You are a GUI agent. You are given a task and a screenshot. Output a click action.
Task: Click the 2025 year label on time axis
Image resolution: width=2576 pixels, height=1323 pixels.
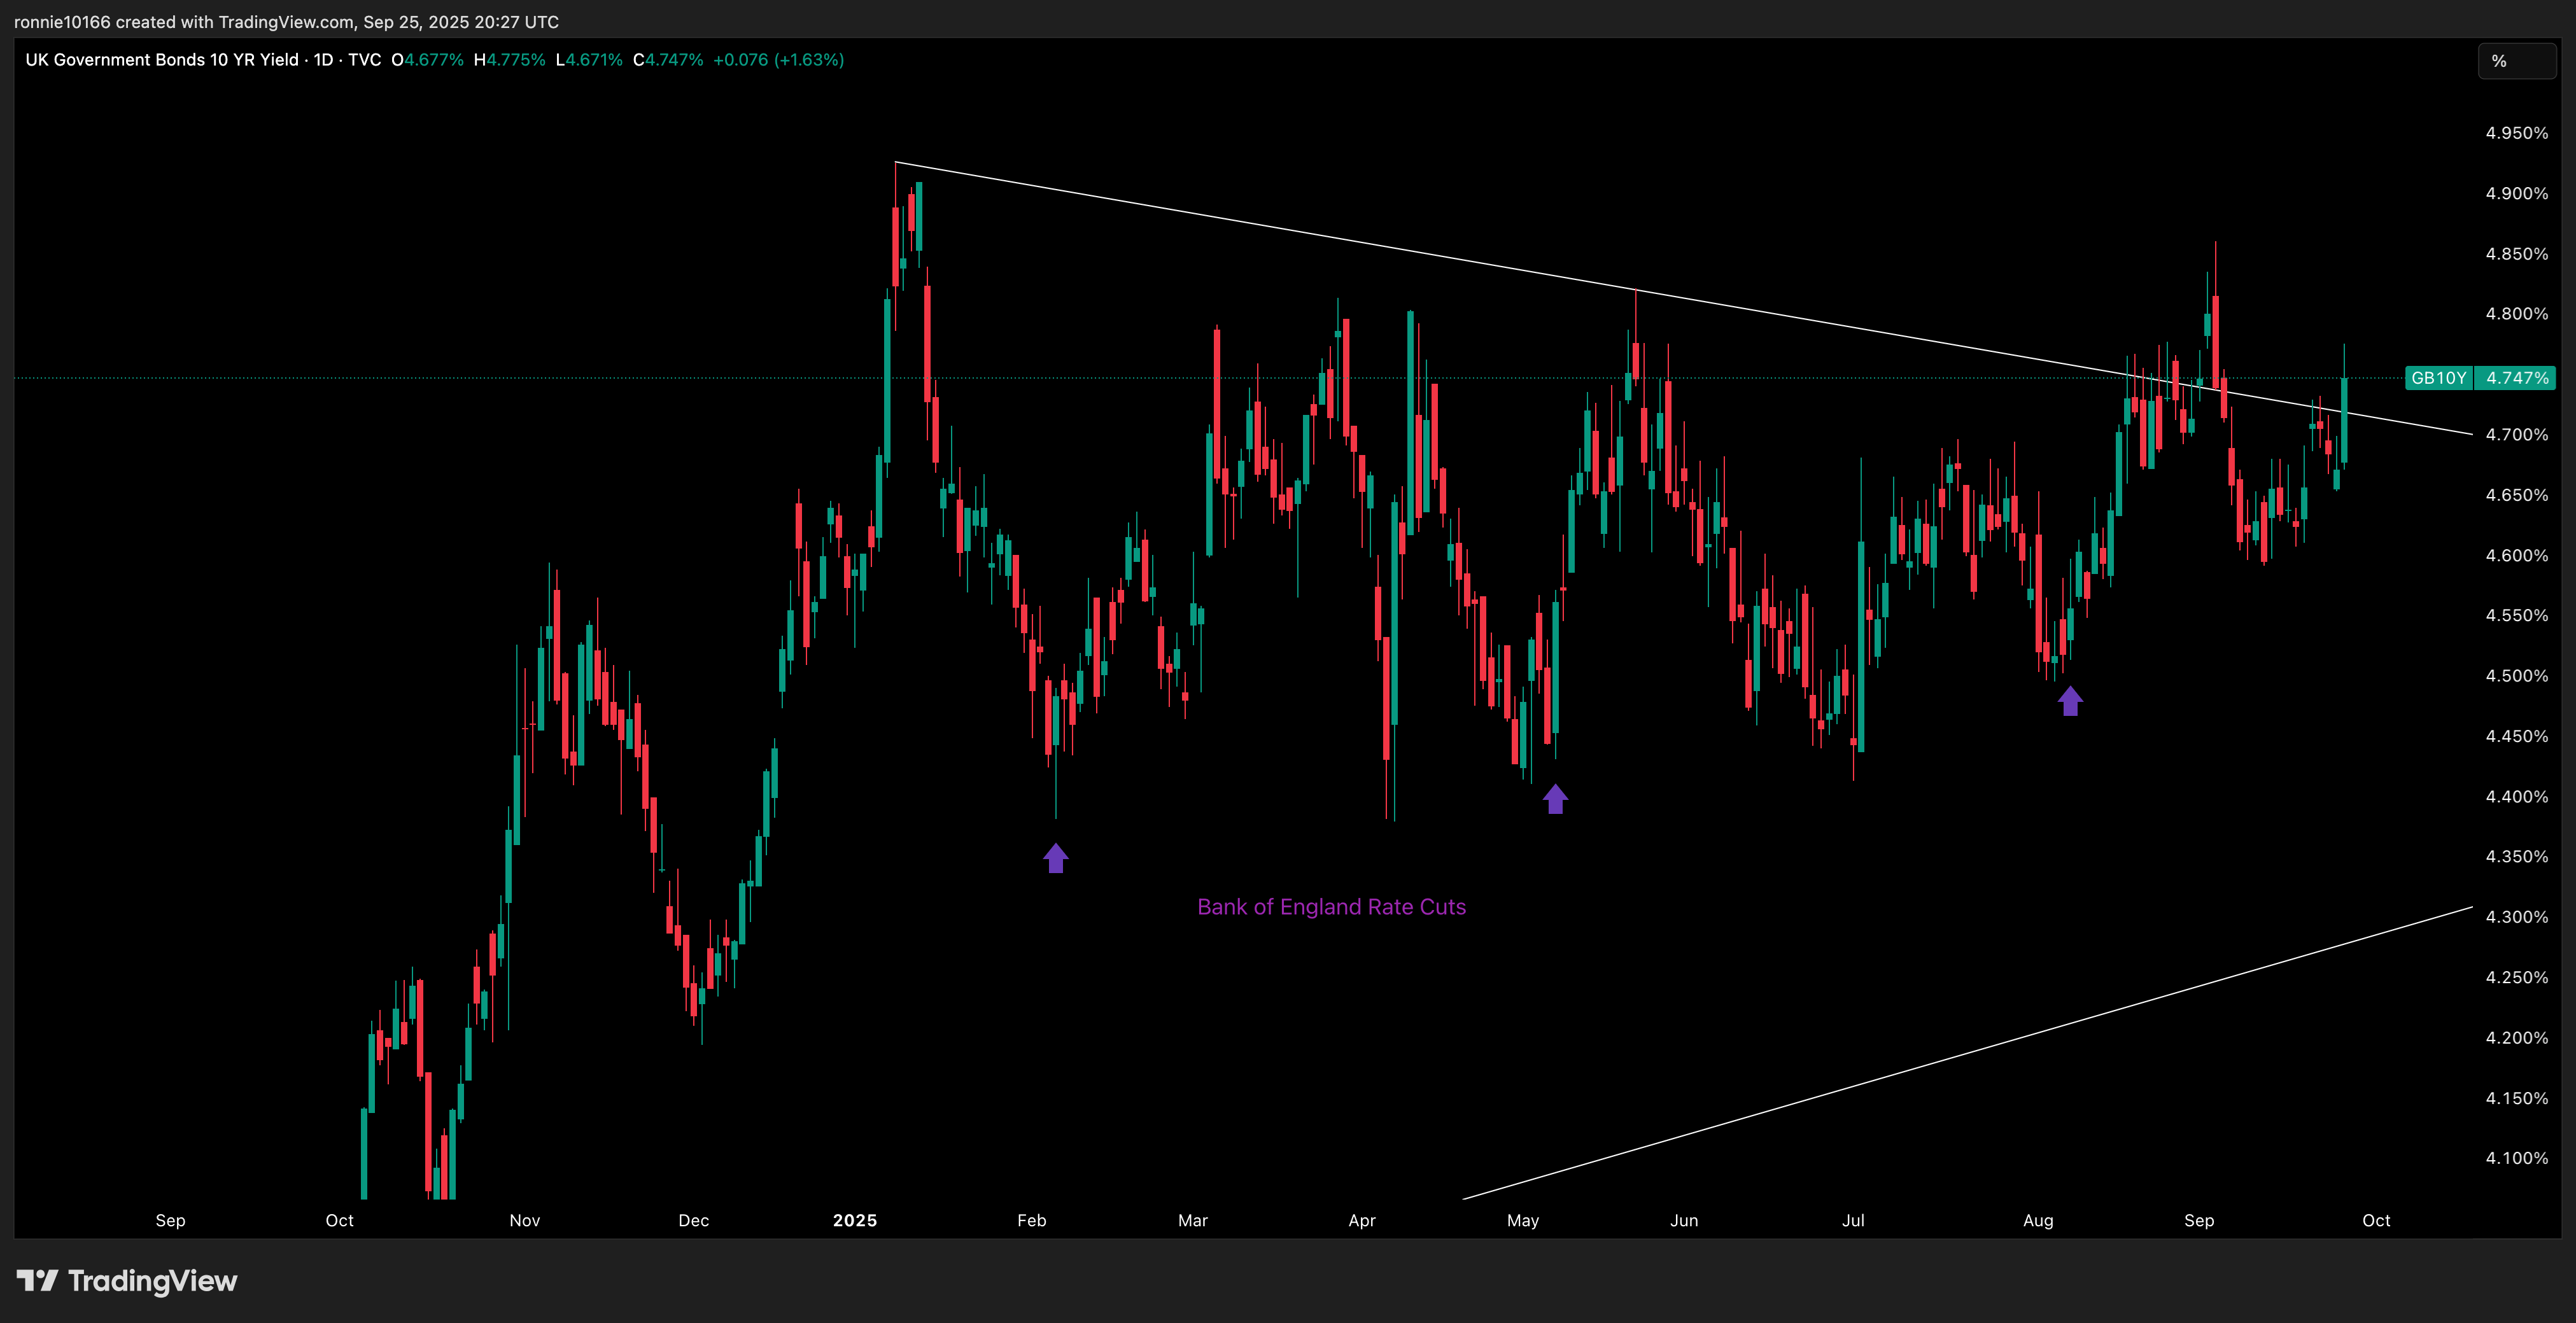point(855,1220)
